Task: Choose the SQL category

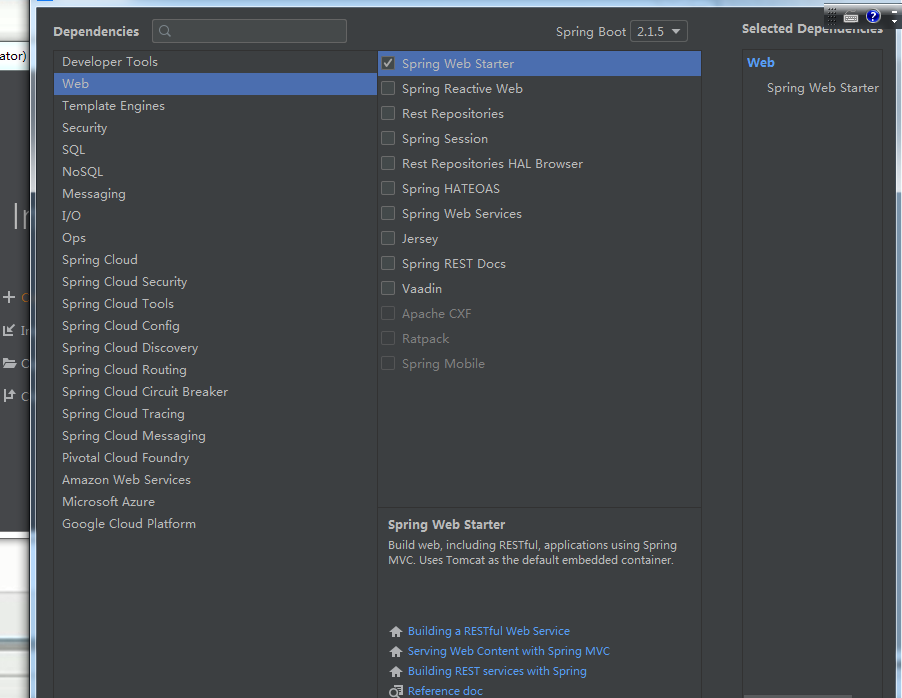Action: pyautogui.click(x=215, y=150)
